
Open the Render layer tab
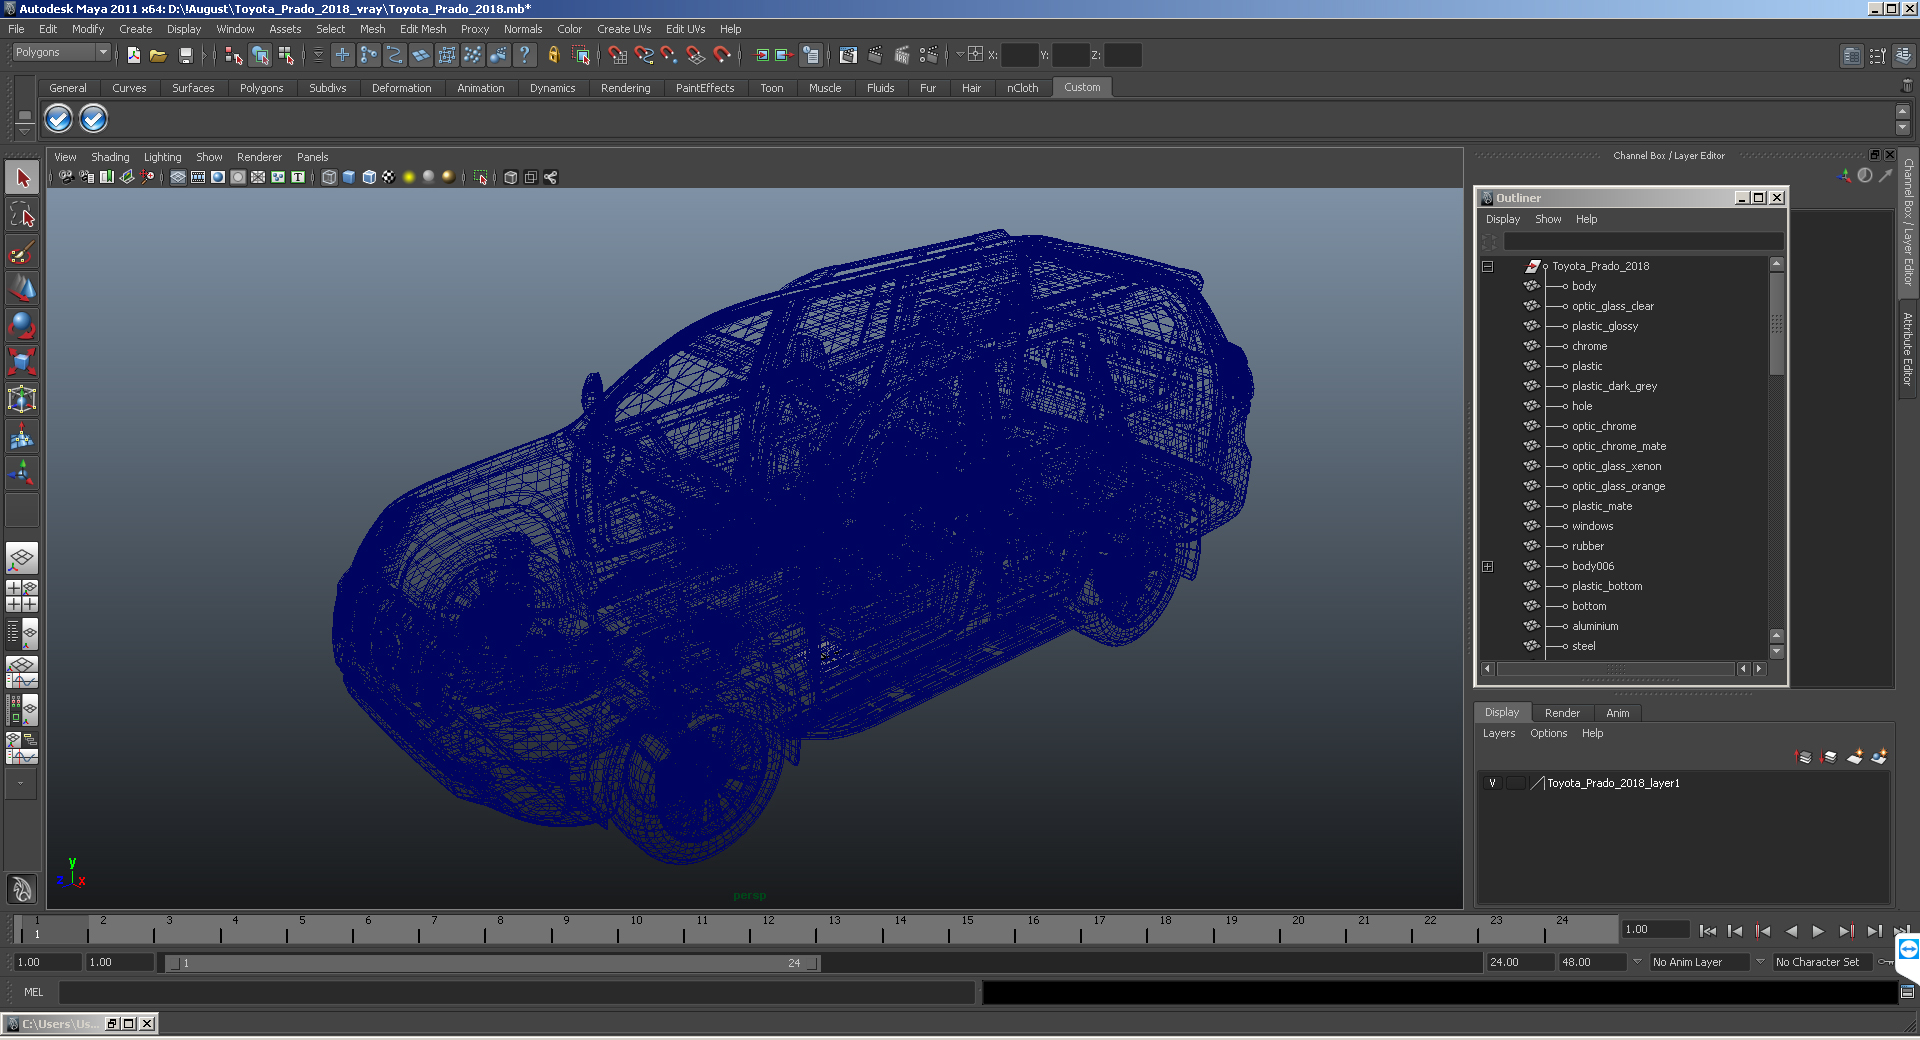coord(1562,713)
